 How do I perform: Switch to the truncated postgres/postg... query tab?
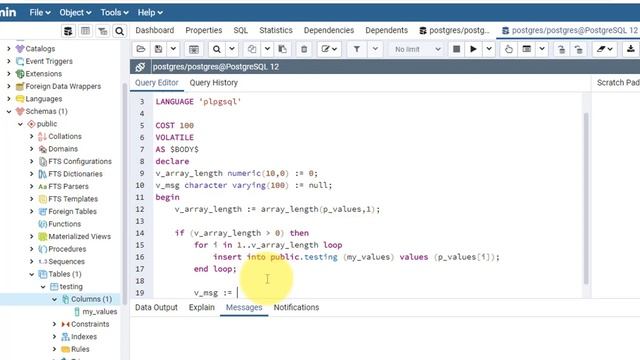coord(454,30)
